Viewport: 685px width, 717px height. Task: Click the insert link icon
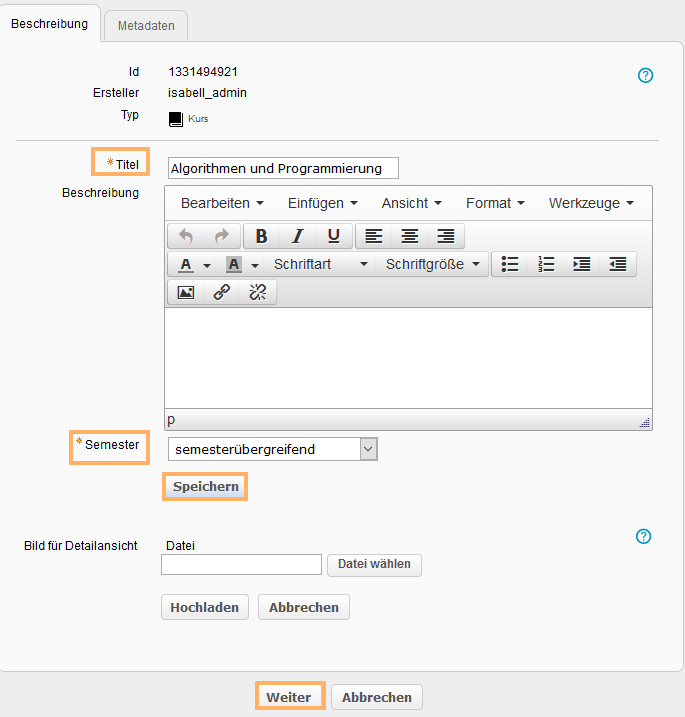pos(221,292)
